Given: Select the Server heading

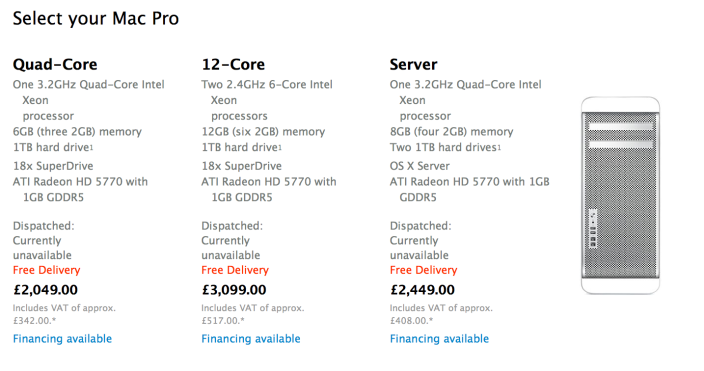Looking at the screenshot, I should (x=414, y=64).
